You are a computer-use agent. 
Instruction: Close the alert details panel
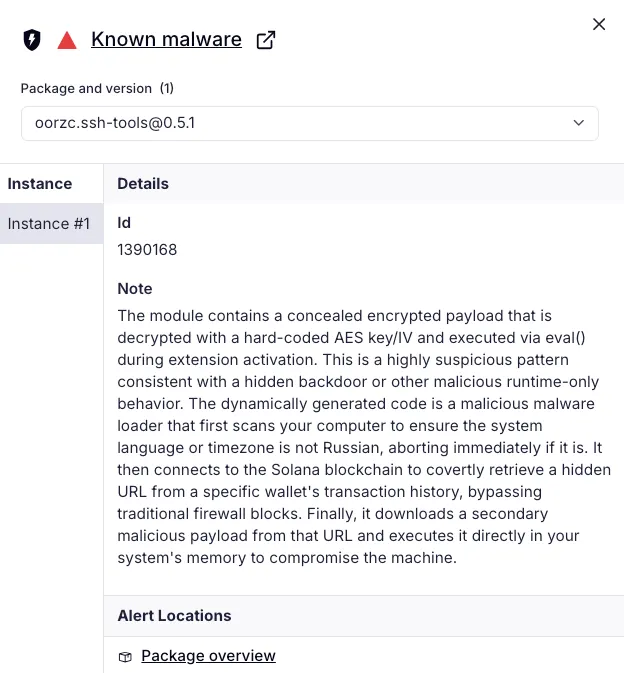(599, 24)
